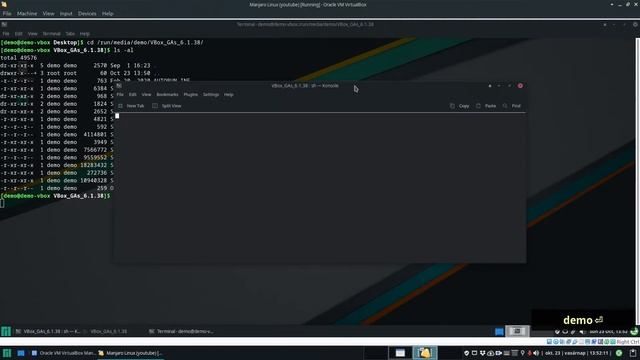Click file size 18283432 in terminal listing
The image size is (640, 360).
point(93,165)
